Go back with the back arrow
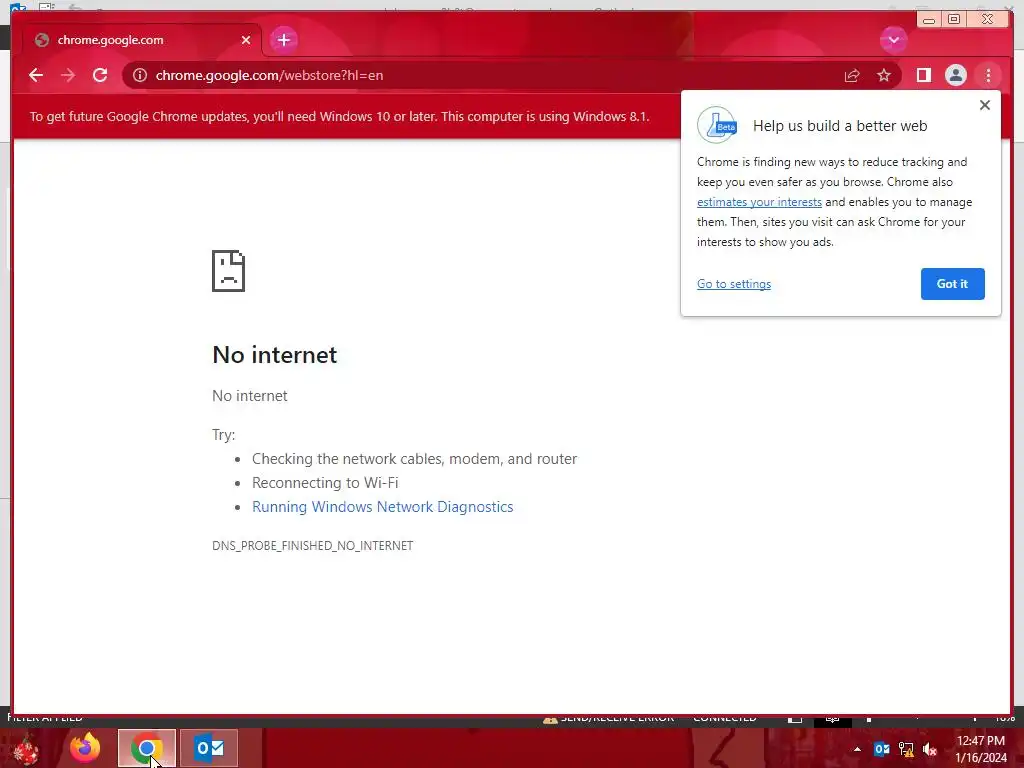1024x768 pixels. [x=36, y=75]
